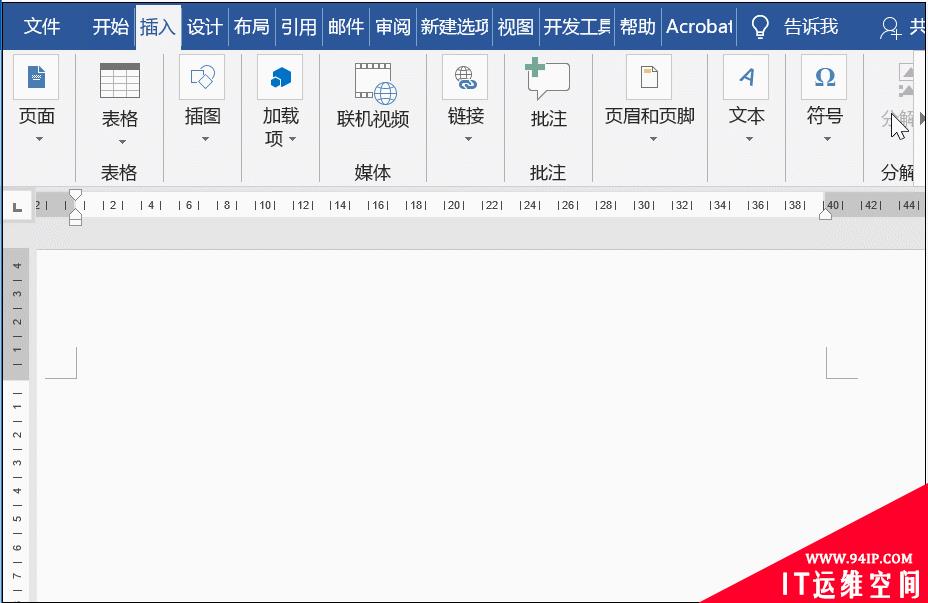Insert Online Video (联机视频) icon
The width and height of the screenshot is (928, 603).
375,83
